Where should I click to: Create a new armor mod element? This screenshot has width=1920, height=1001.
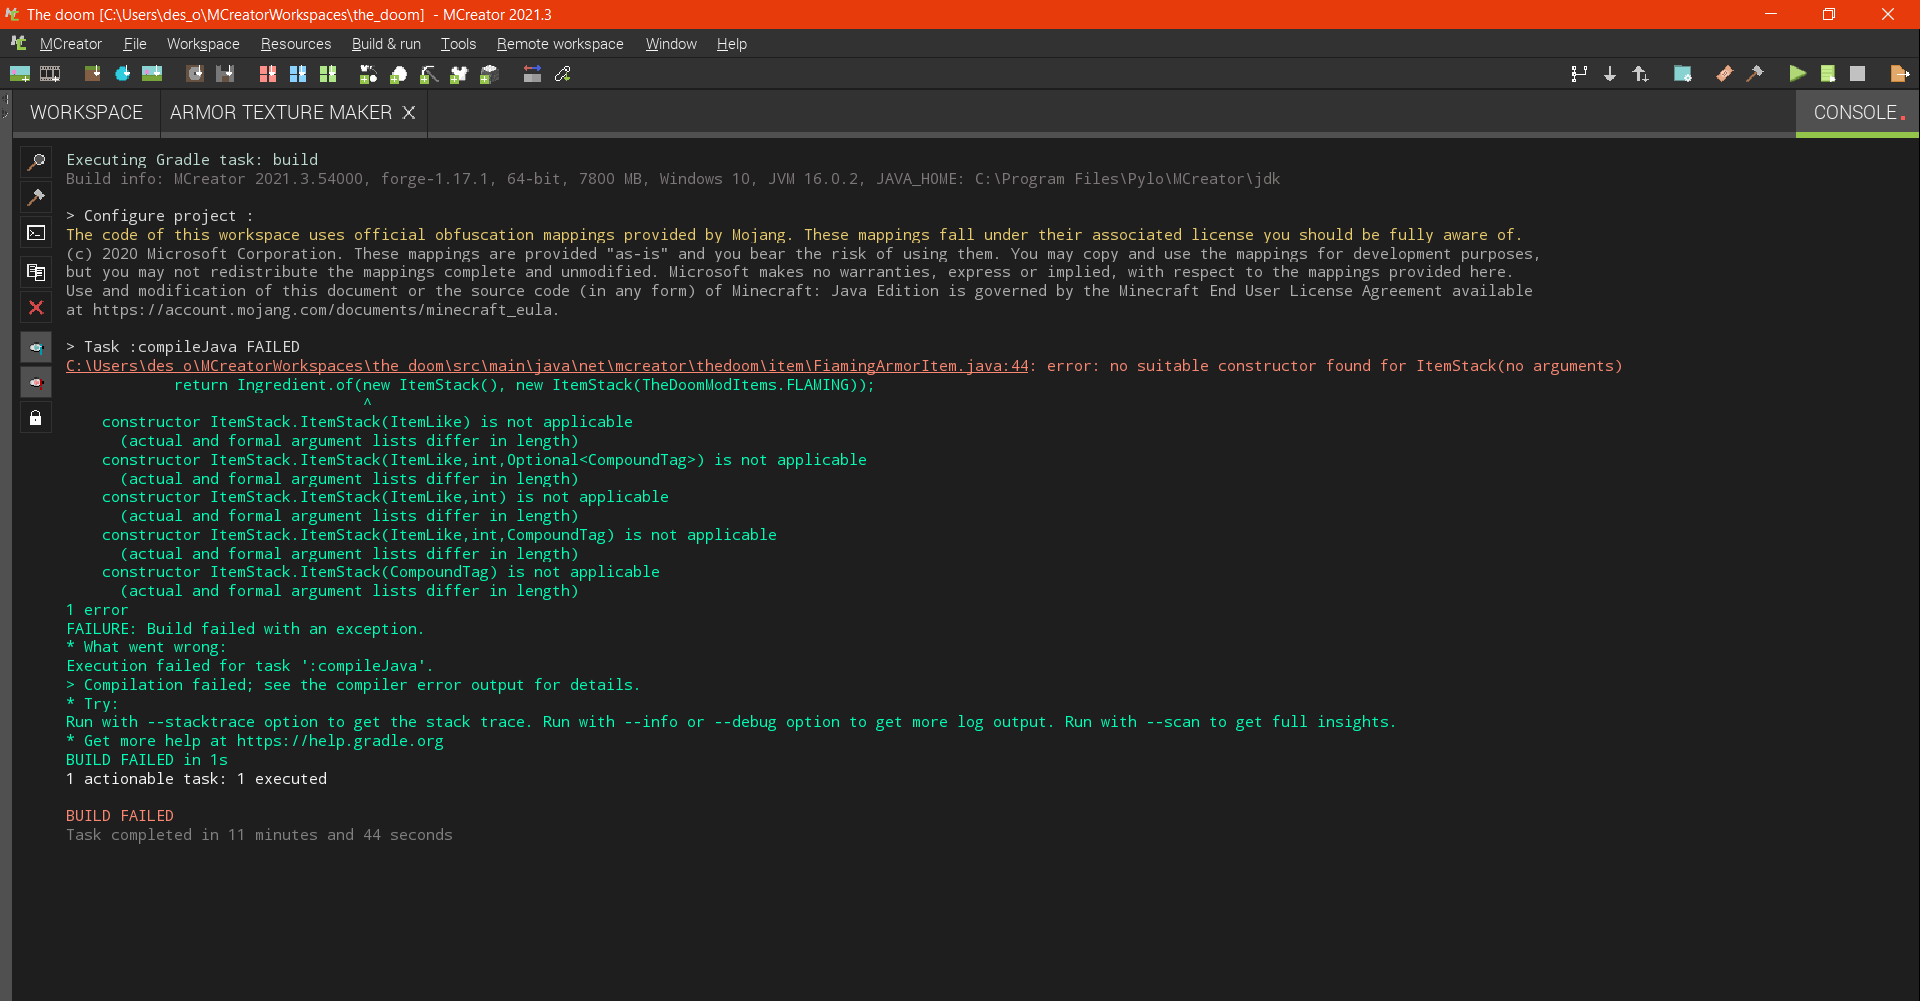pyautogui.click(x=458, y=73)
